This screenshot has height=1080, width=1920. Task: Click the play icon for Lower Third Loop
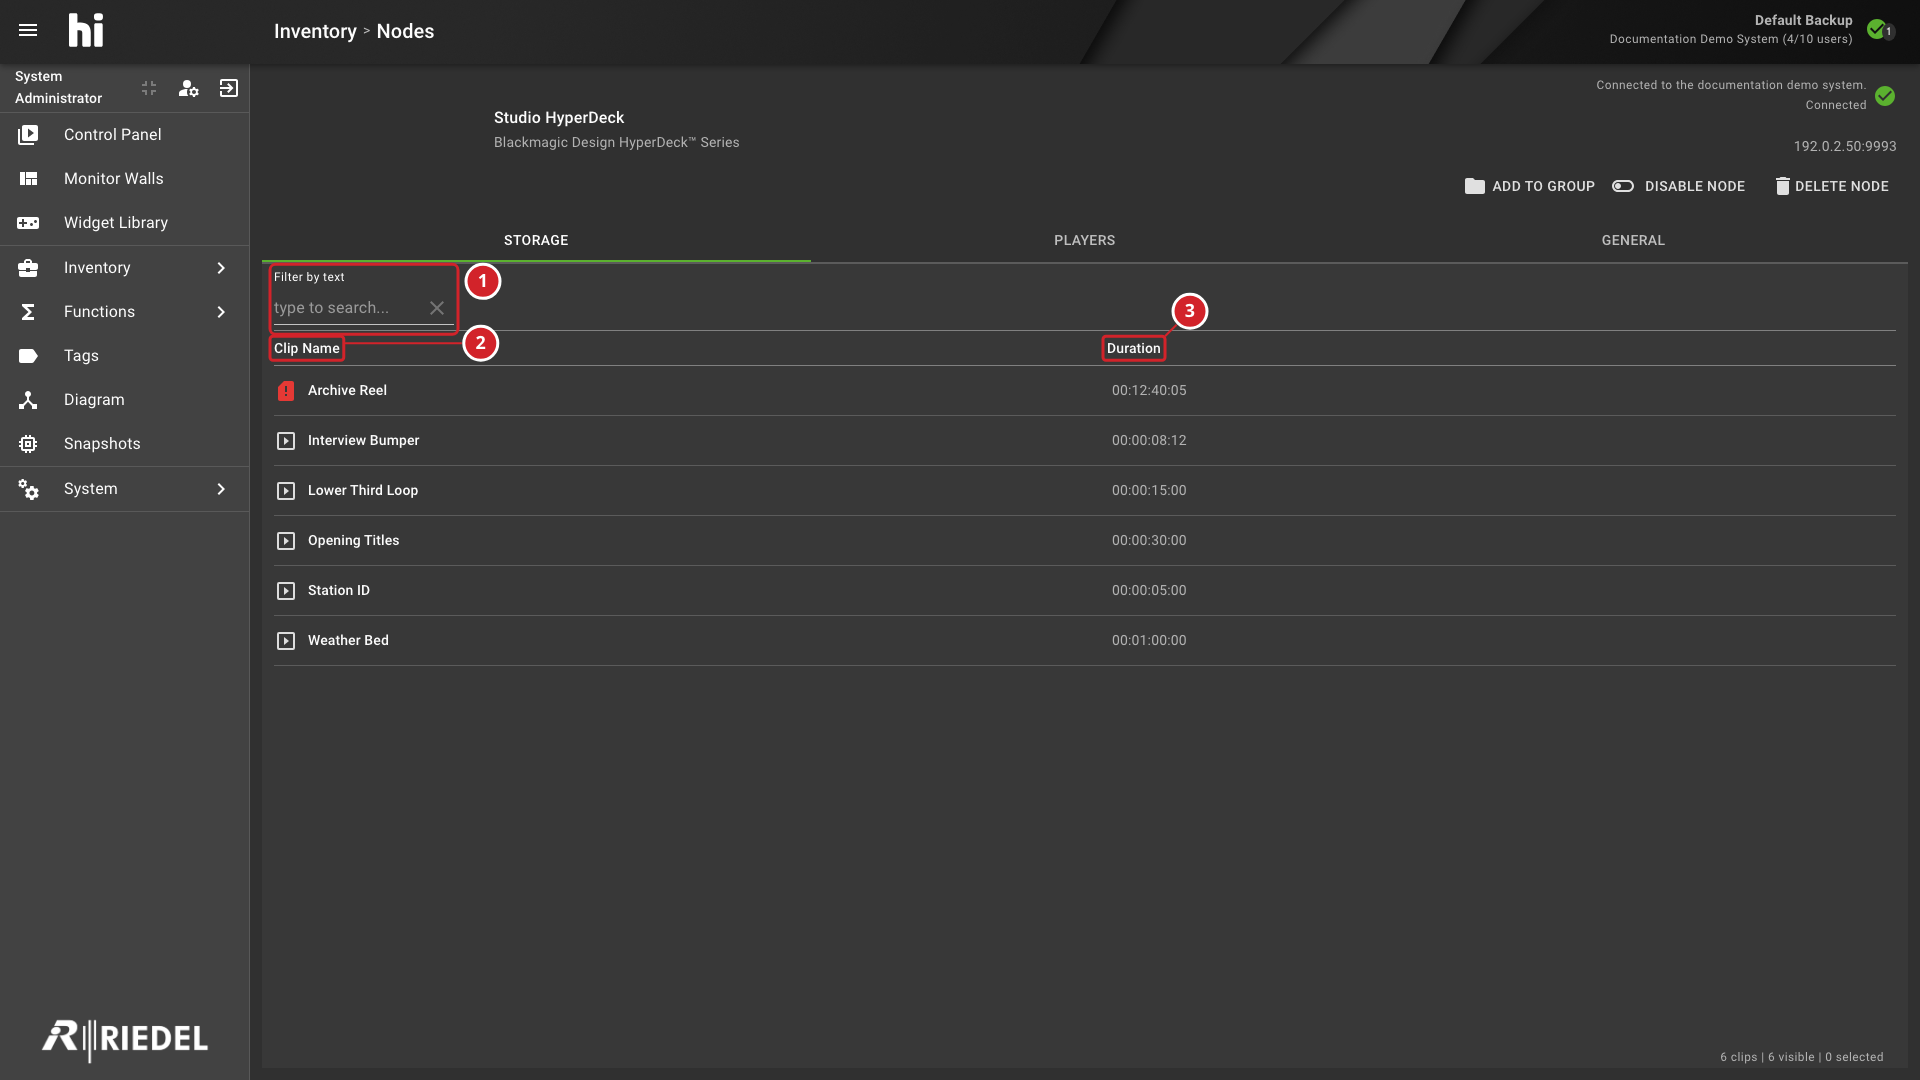(x=286, y=491)
